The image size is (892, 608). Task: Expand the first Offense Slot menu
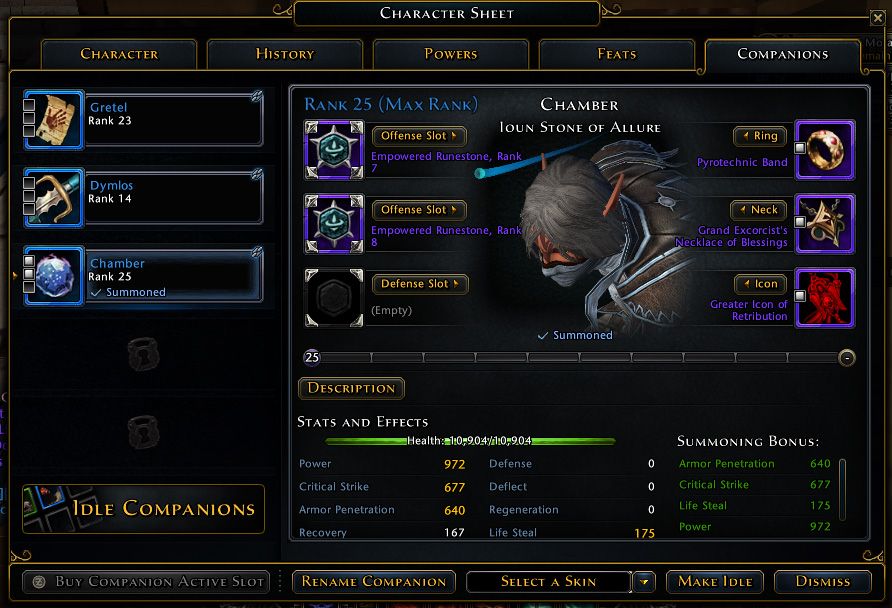(x=419, y=136)
